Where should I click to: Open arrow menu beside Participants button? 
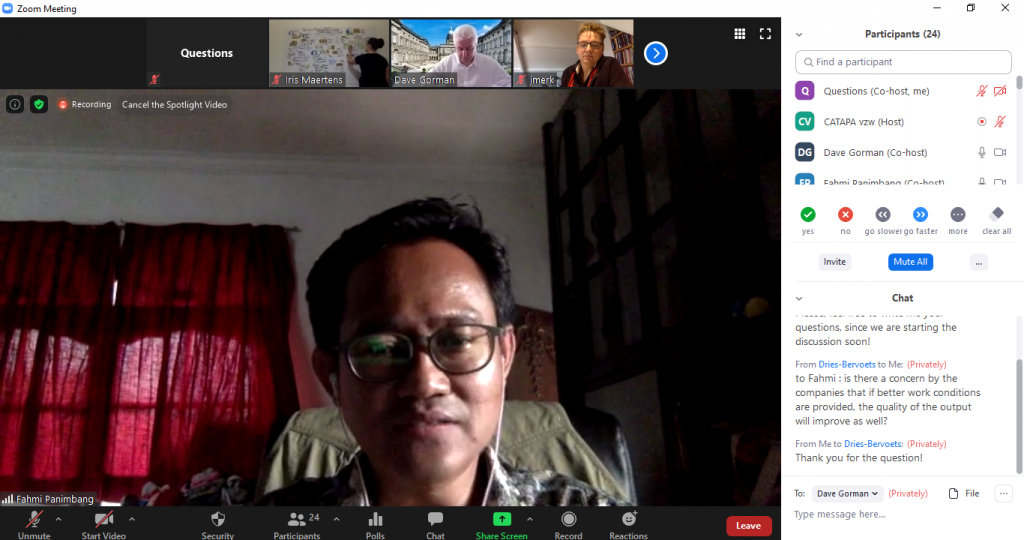[x=336, y=520]
